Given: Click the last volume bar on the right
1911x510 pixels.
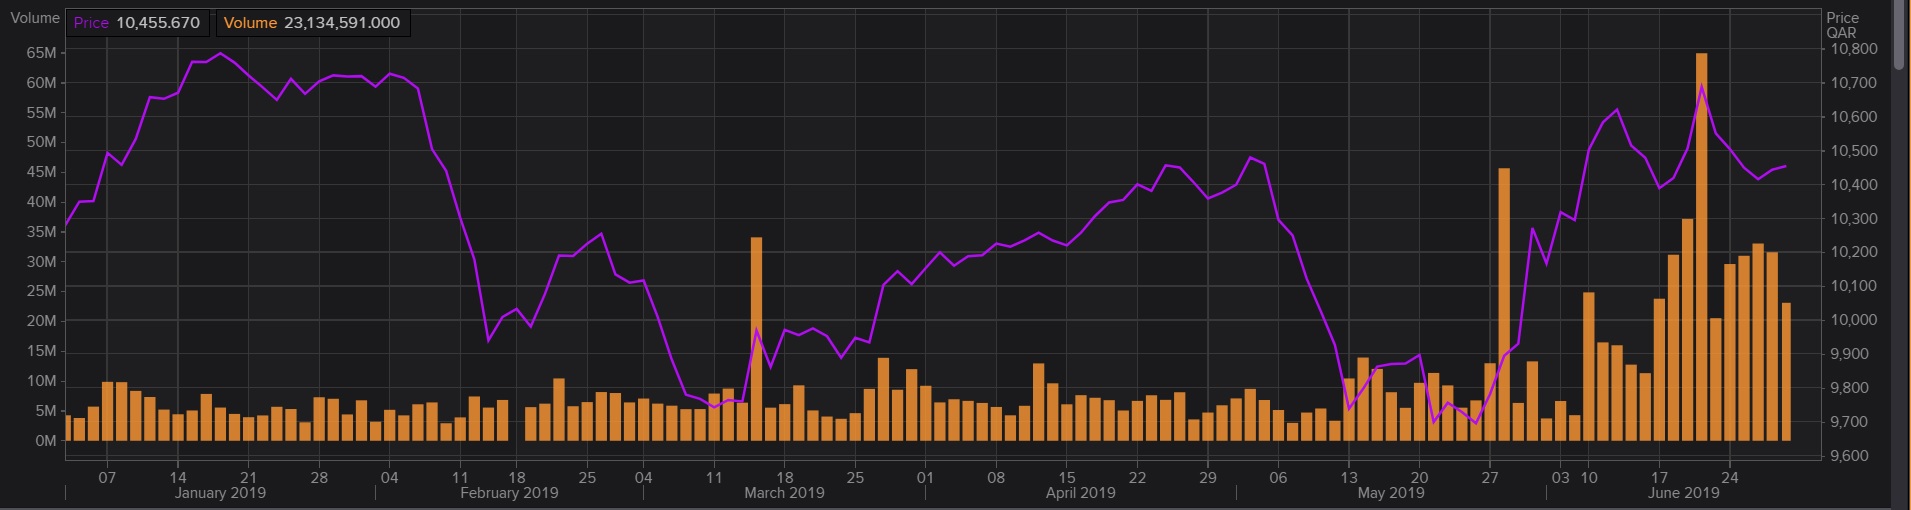Looking at the screenshot, I should click(x=1786, y=372).
